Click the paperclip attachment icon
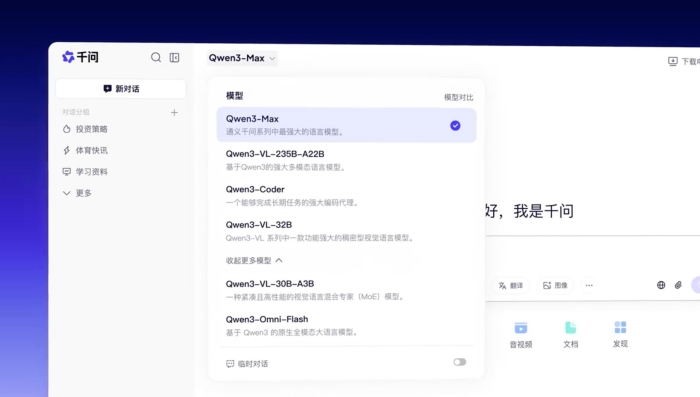Screen dimensions: 700x397 tap(678, 285)
